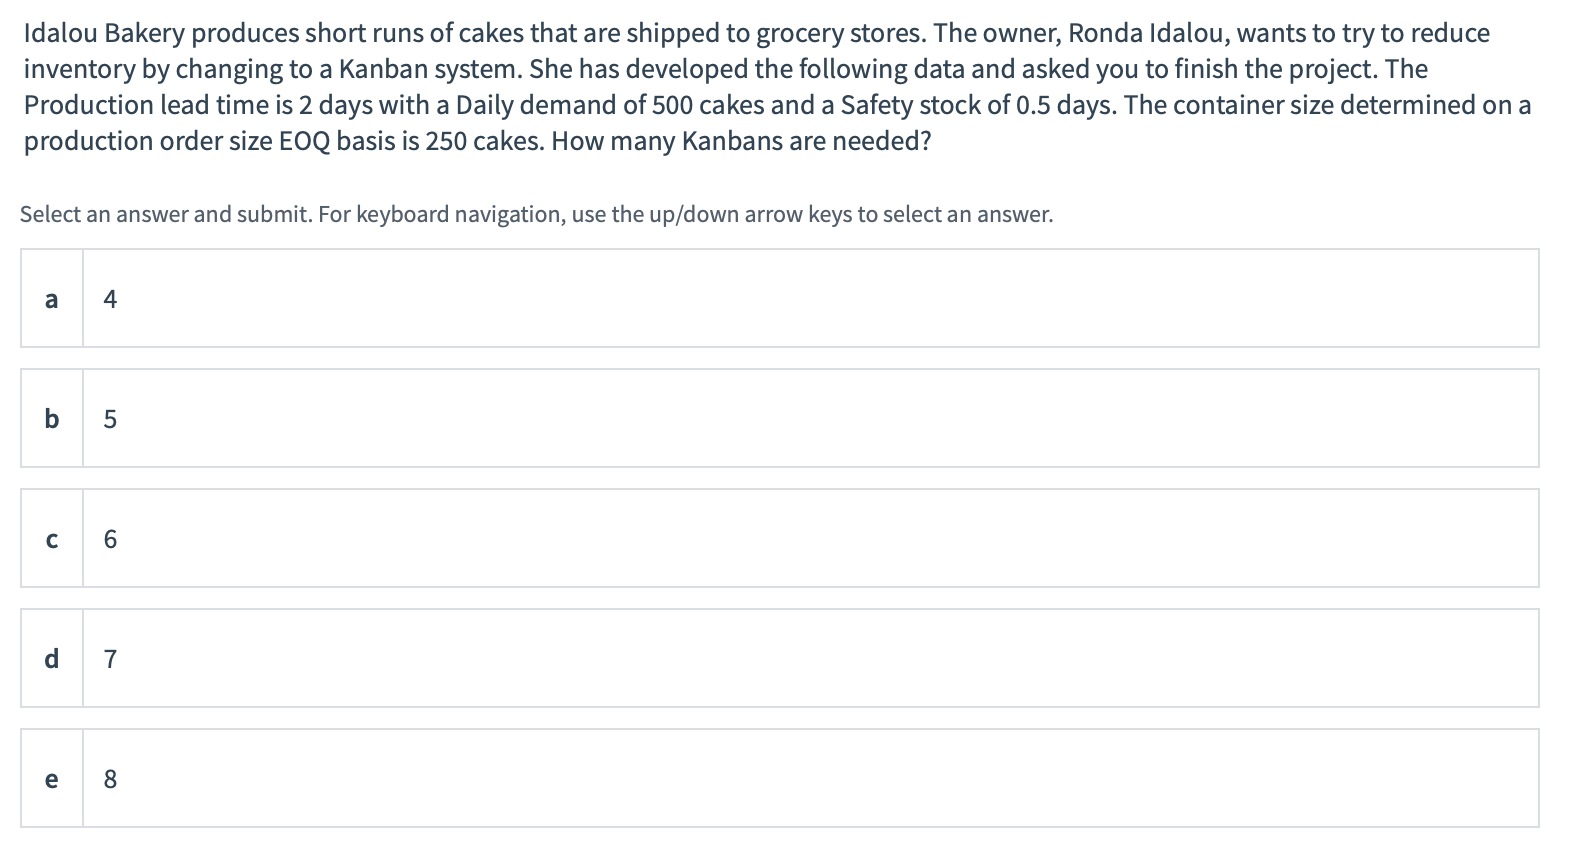Click the letter label "e" cell
This screenshot has width=1570, height=866.
tap(52, 779)
